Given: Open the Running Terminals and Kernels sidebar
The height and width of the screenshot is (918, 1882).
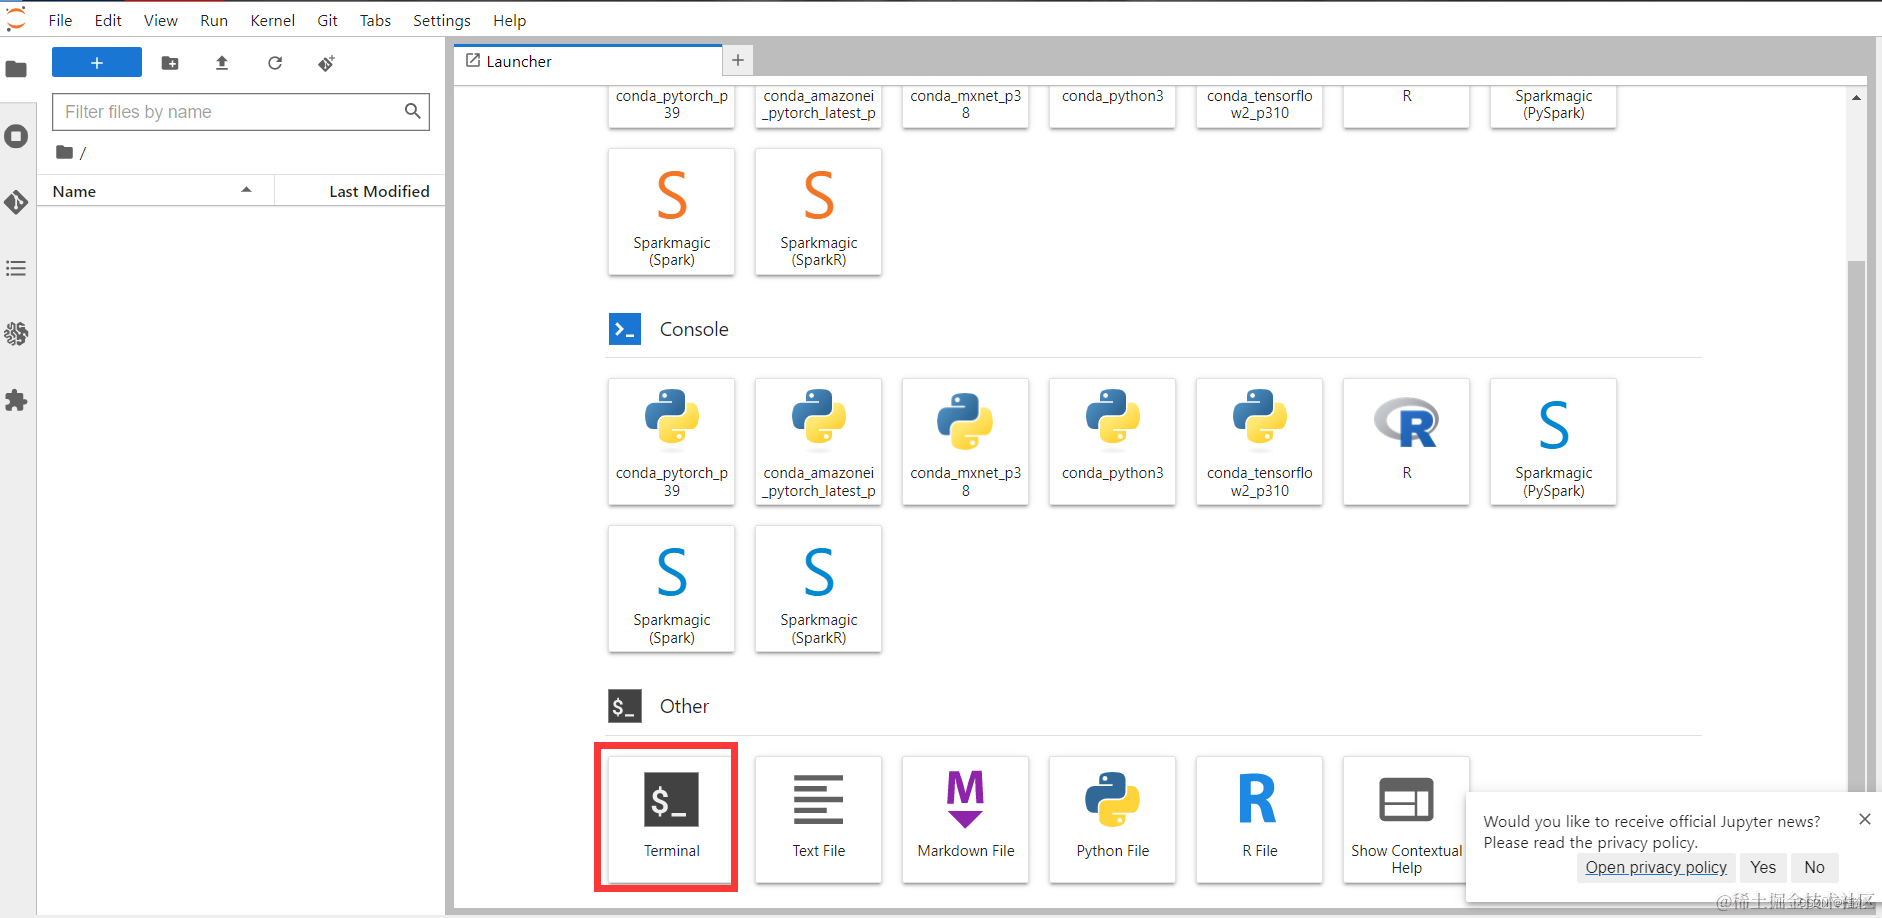Looking at the screenshot, I should (x=16, y=136).
